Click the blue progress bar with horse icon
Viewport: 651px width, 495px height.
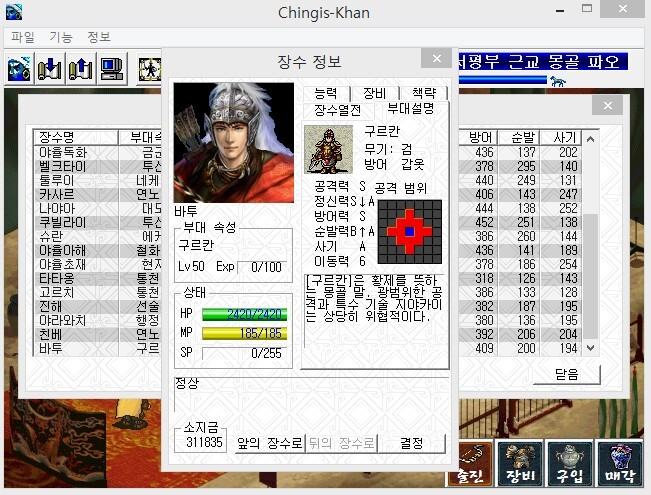pyautogui.click(x=502, y=80)
